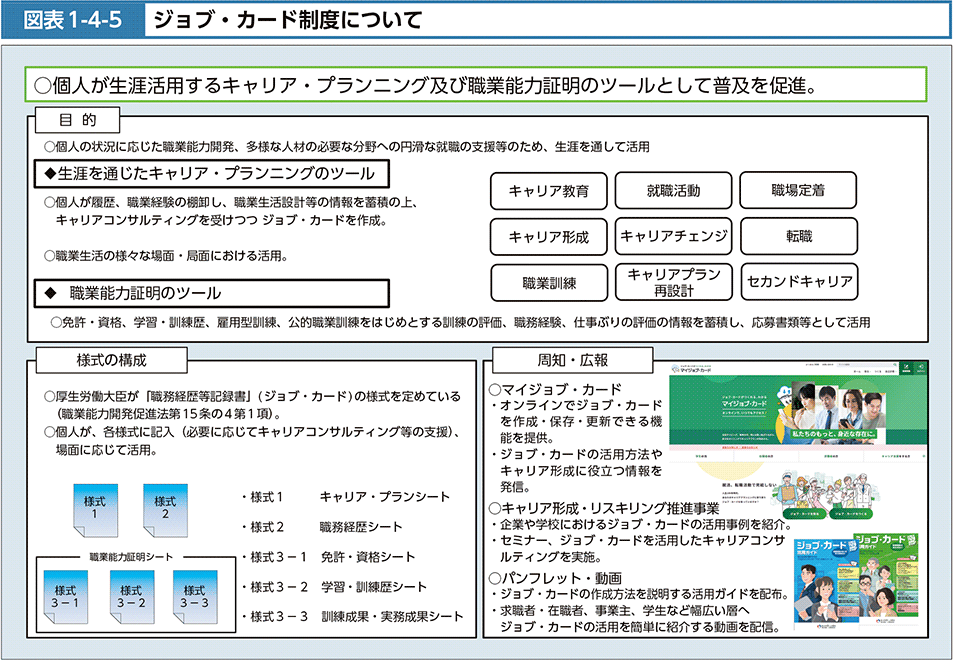The image size is (953, 660).
Task: Open the green ジョブ・カード guide pamphlet cover
Action: tap(886, 580)
